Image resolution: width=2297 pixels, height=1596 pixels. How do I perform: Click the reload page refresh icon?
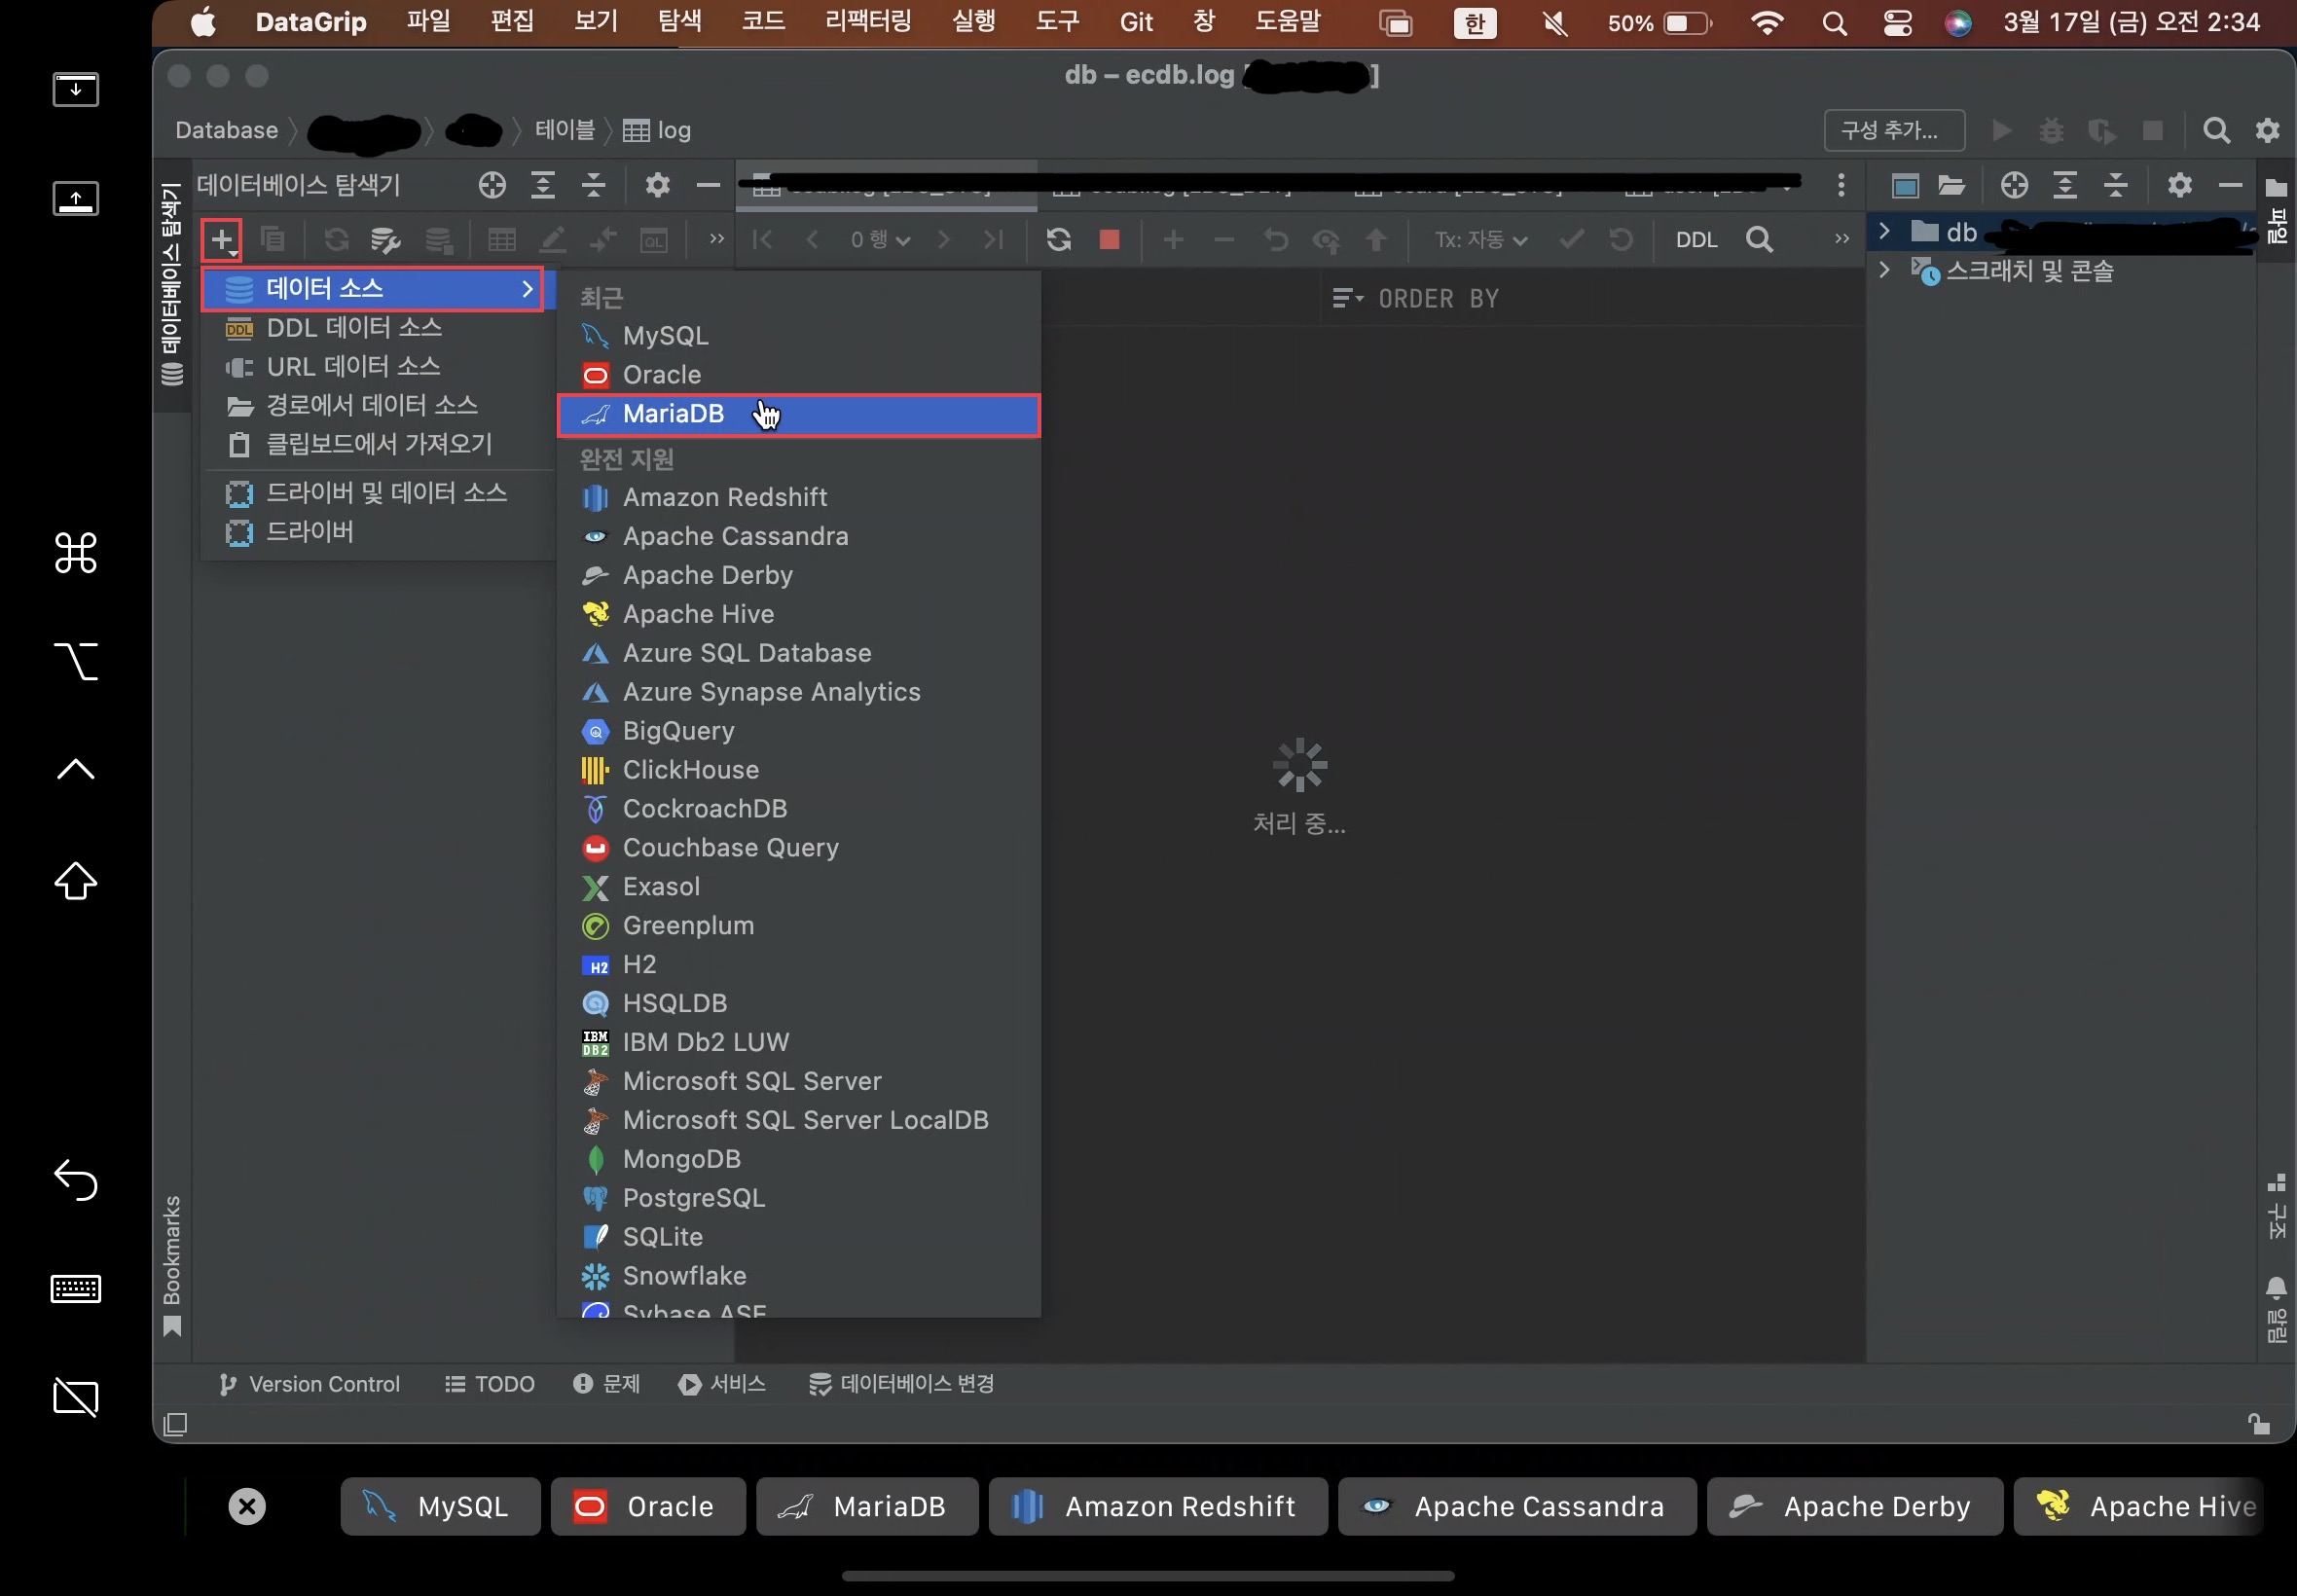coord(1058,240)
